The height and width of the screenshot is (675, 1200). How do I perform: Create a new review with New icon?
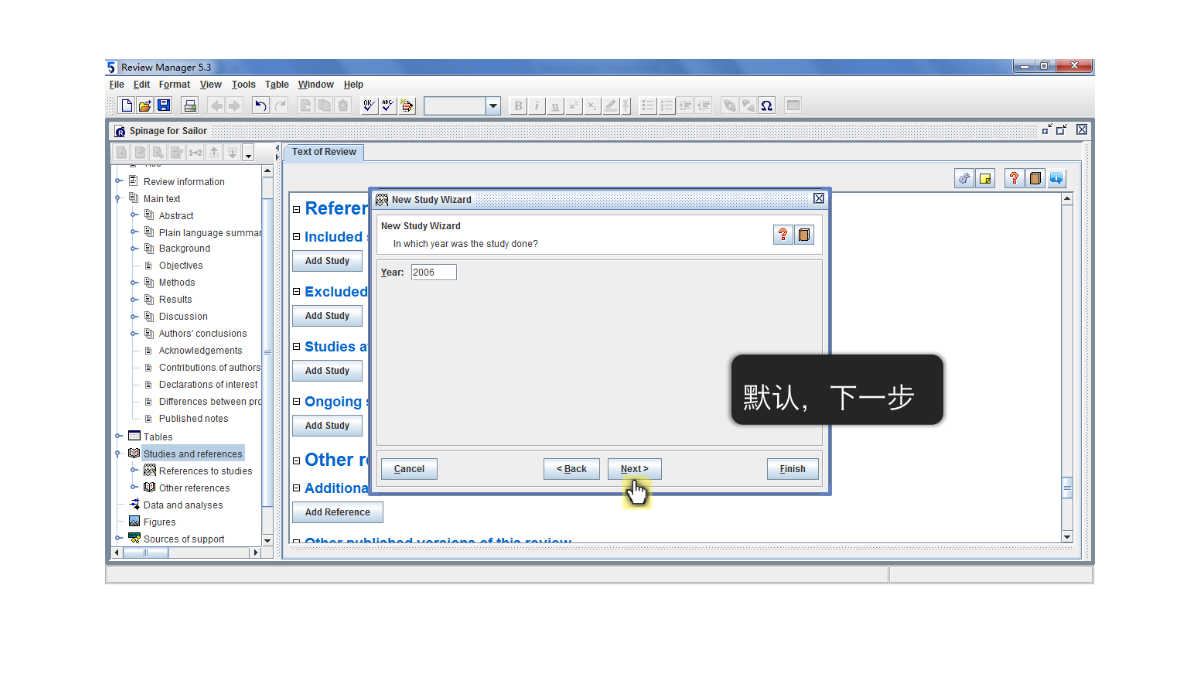pyautogui.click(x=127, y=105)
